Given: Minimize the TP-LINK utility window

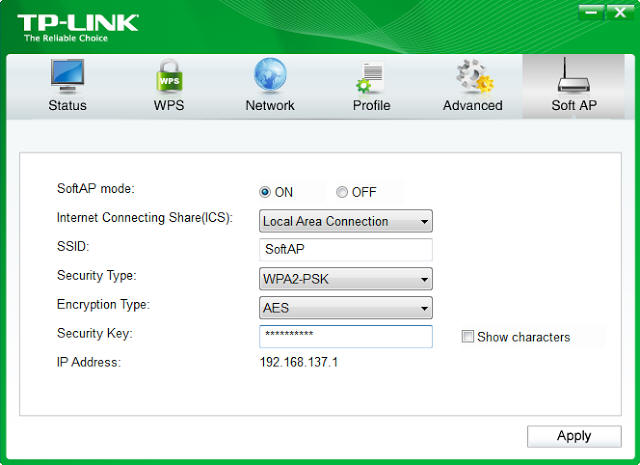Looking at the screenshot, I should [592, 12].
